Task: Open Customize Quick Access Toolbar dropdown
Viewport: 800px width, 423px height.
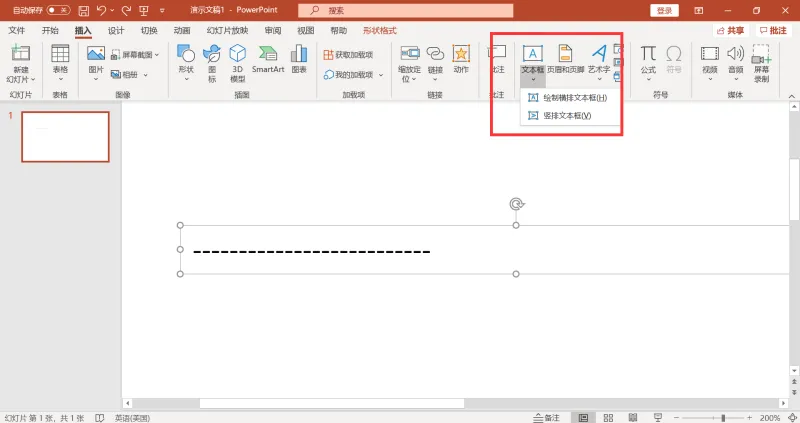Action: tap(162, 10)
